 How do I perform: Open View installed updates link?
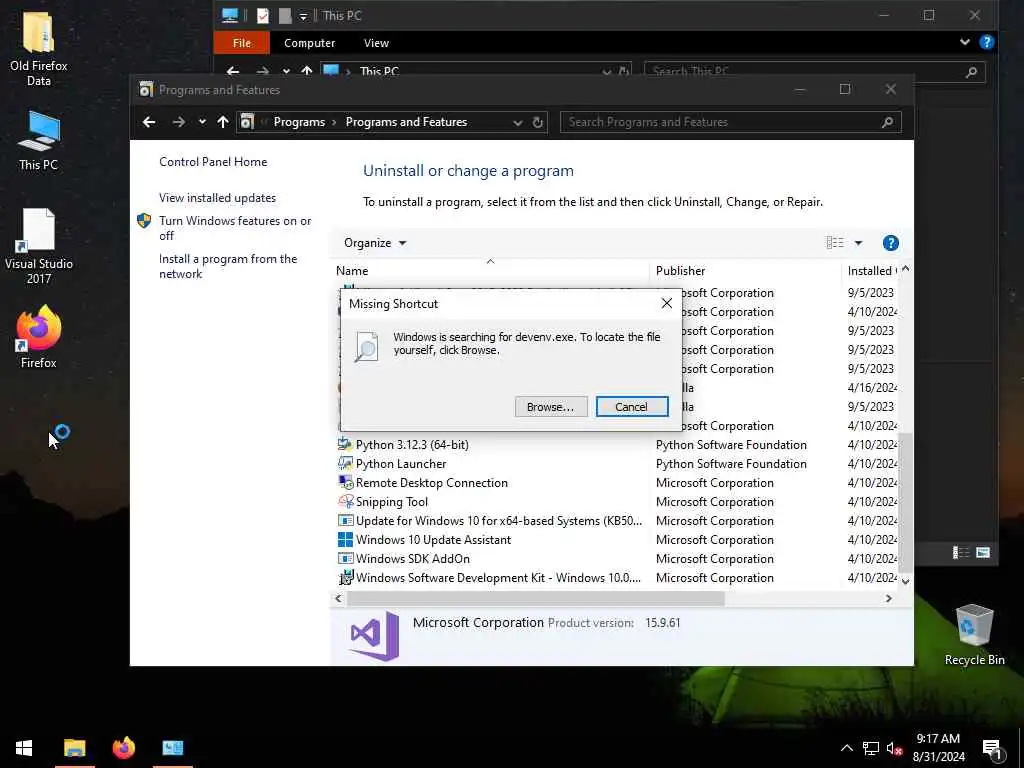217,197
